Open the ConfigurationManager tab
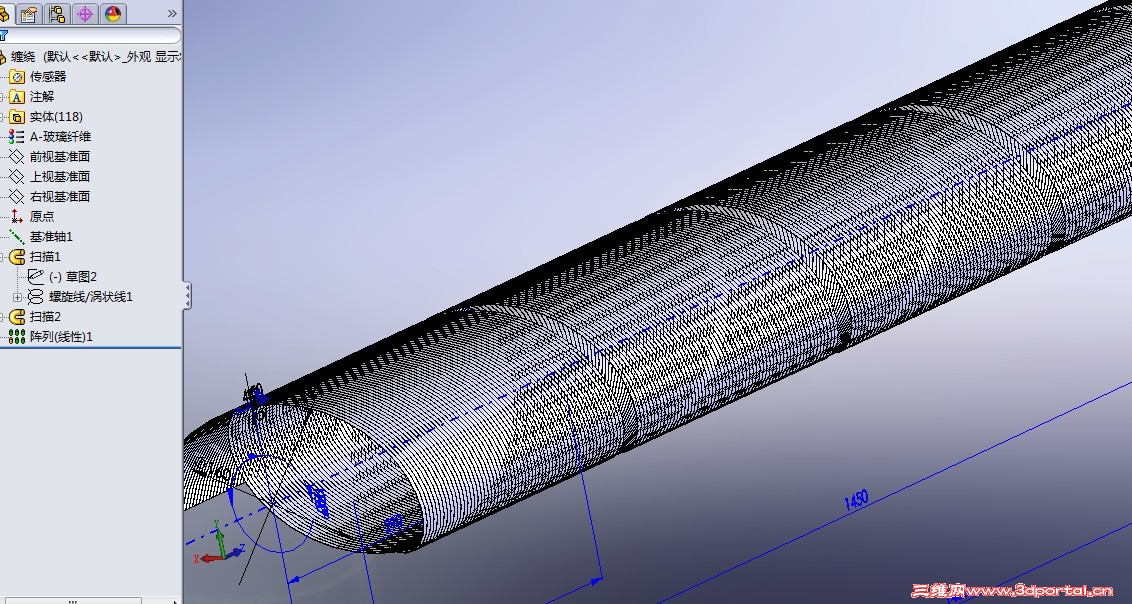1132x604 pixels. [x=57, y=13]
